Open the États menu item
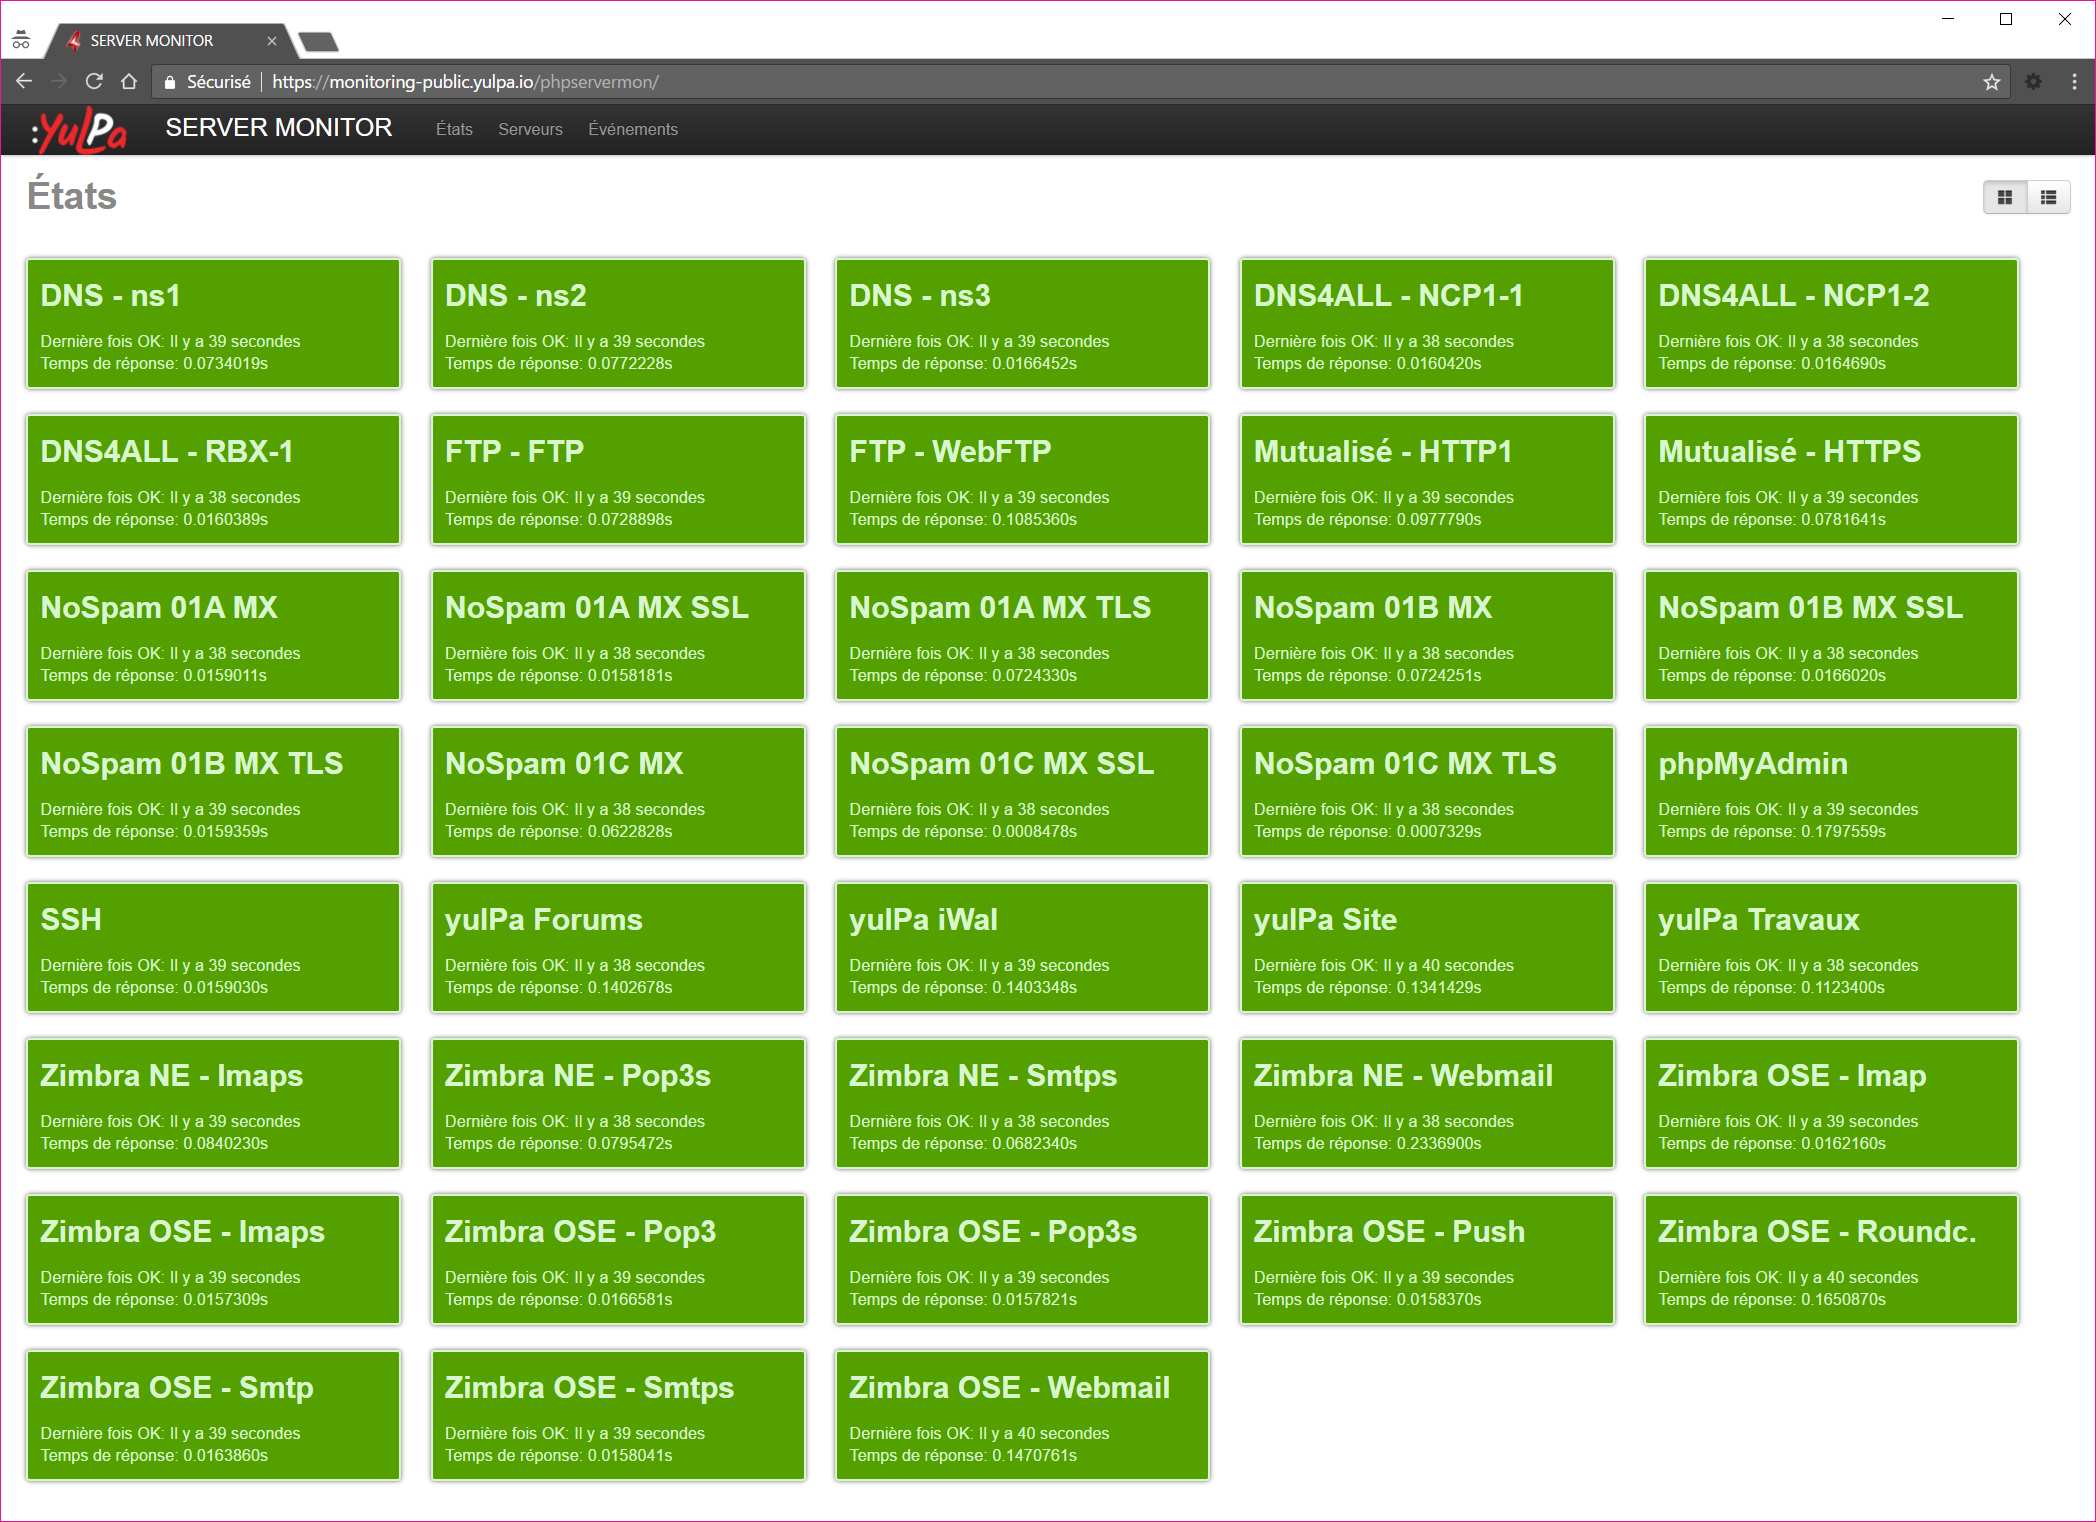The image size is (2096, 1522). point(454,129)
